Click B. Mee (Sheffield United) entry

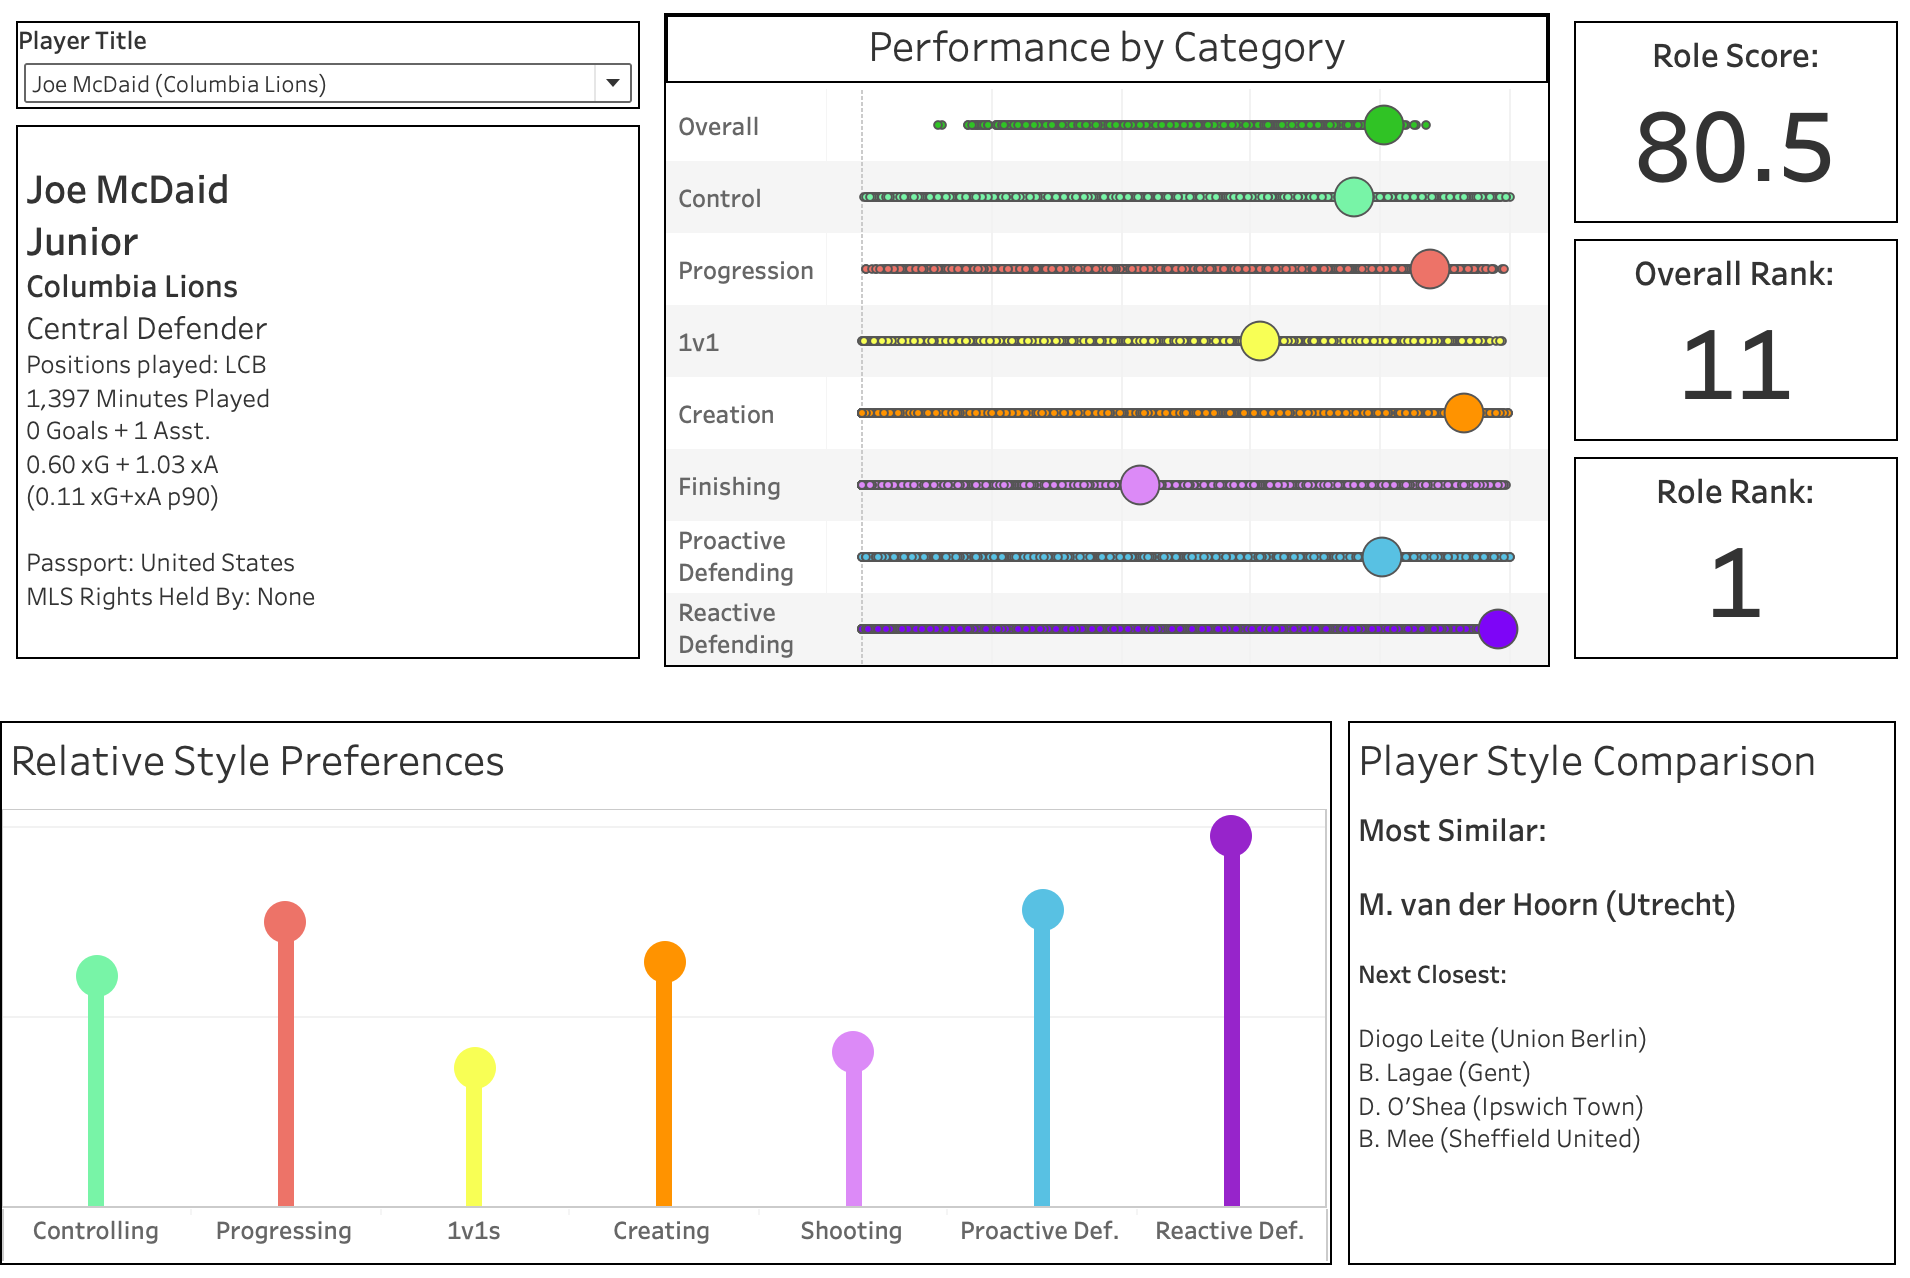pos(1499,1139)
